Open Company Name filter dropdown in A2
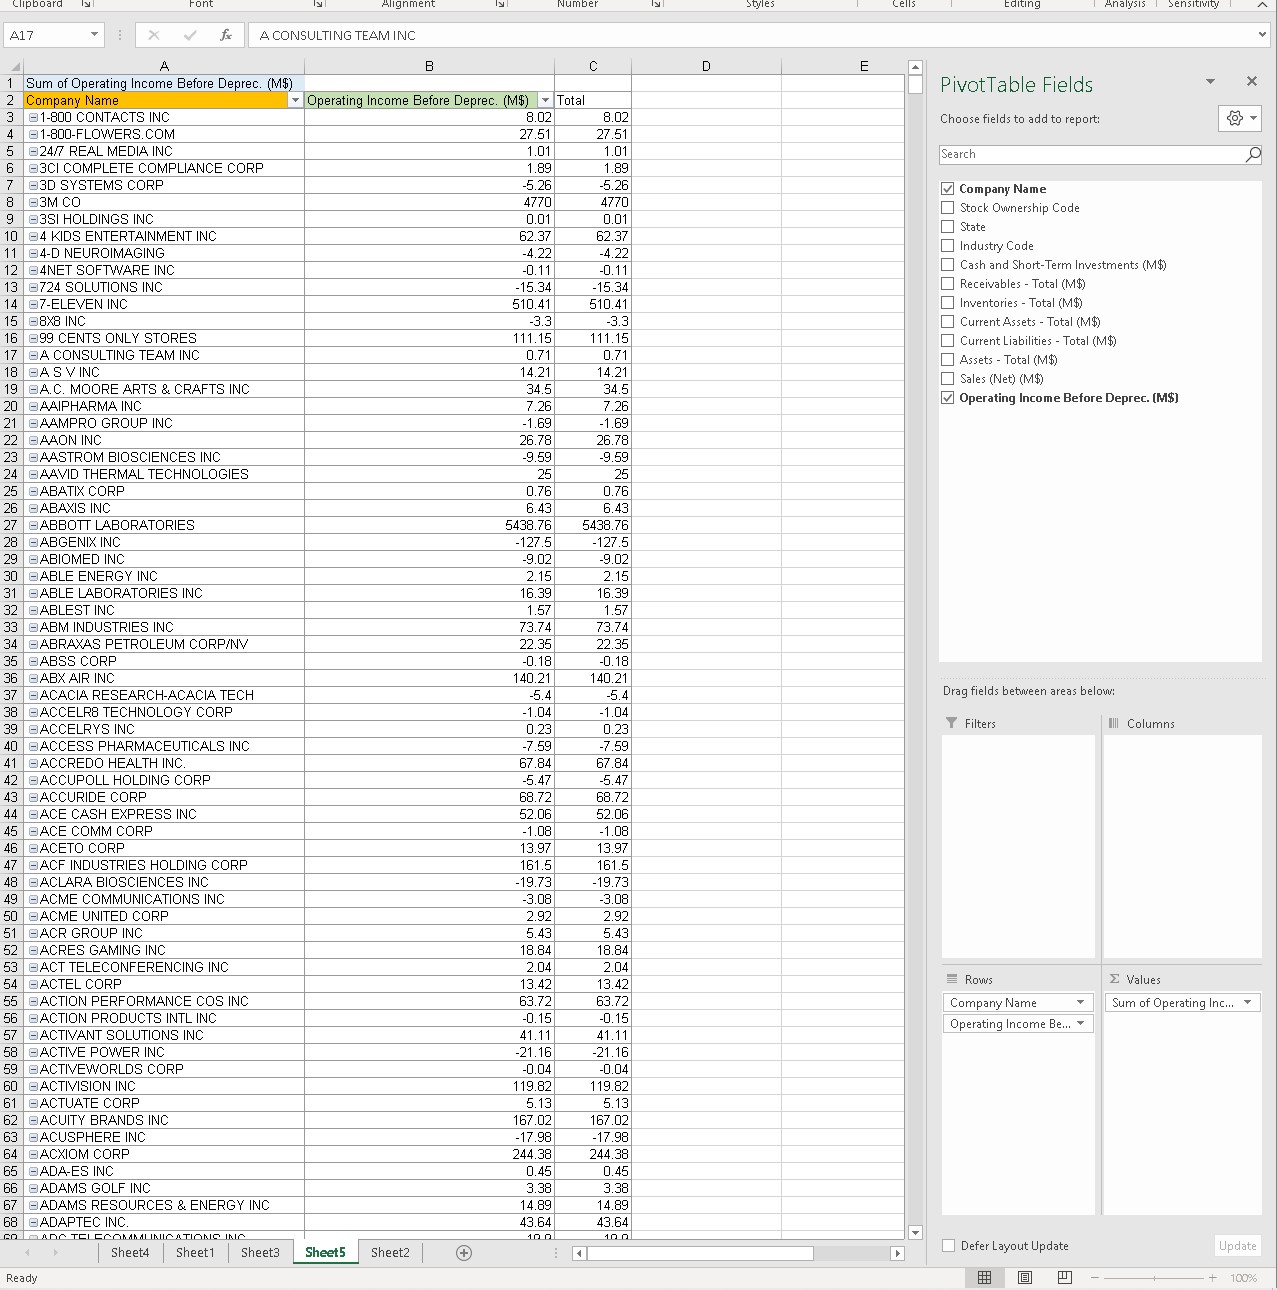 pyautogui.click(x=295, y=100)
